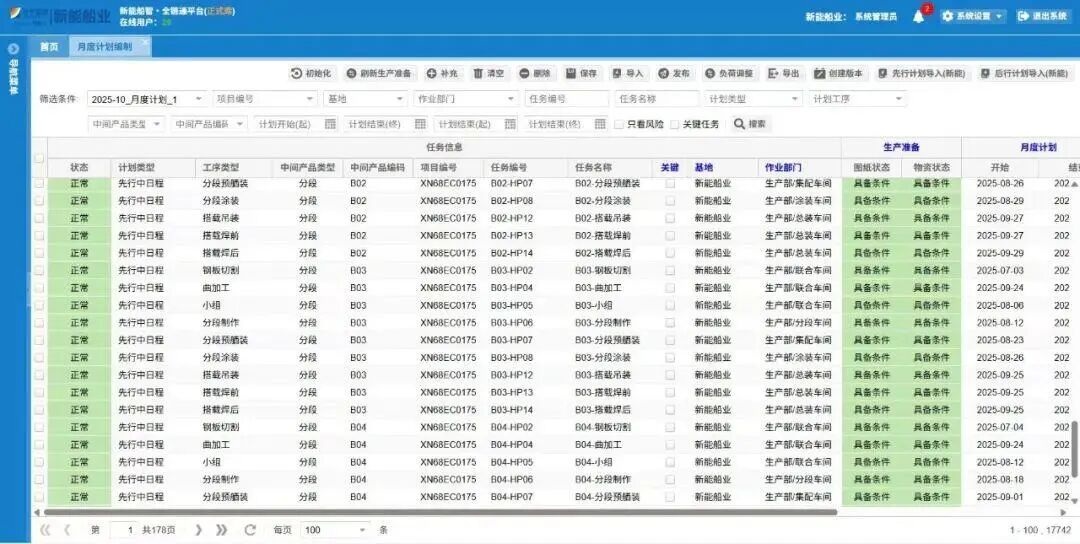This screenshot has width=1080, height=544.
Task: Click the 搜索 search button
Action: point(750,124)
